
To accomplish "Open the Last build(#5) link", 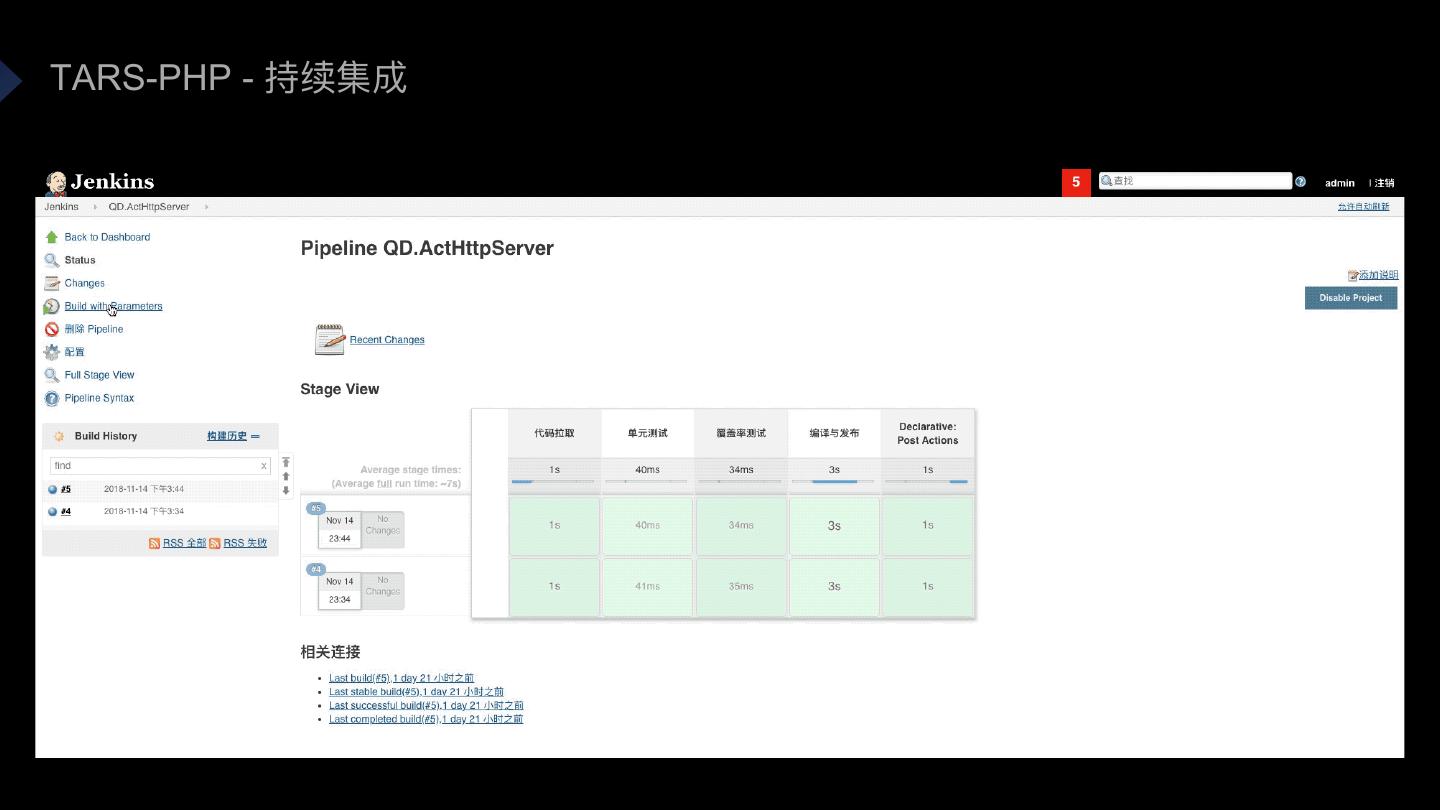I will (x=402, y=678).
